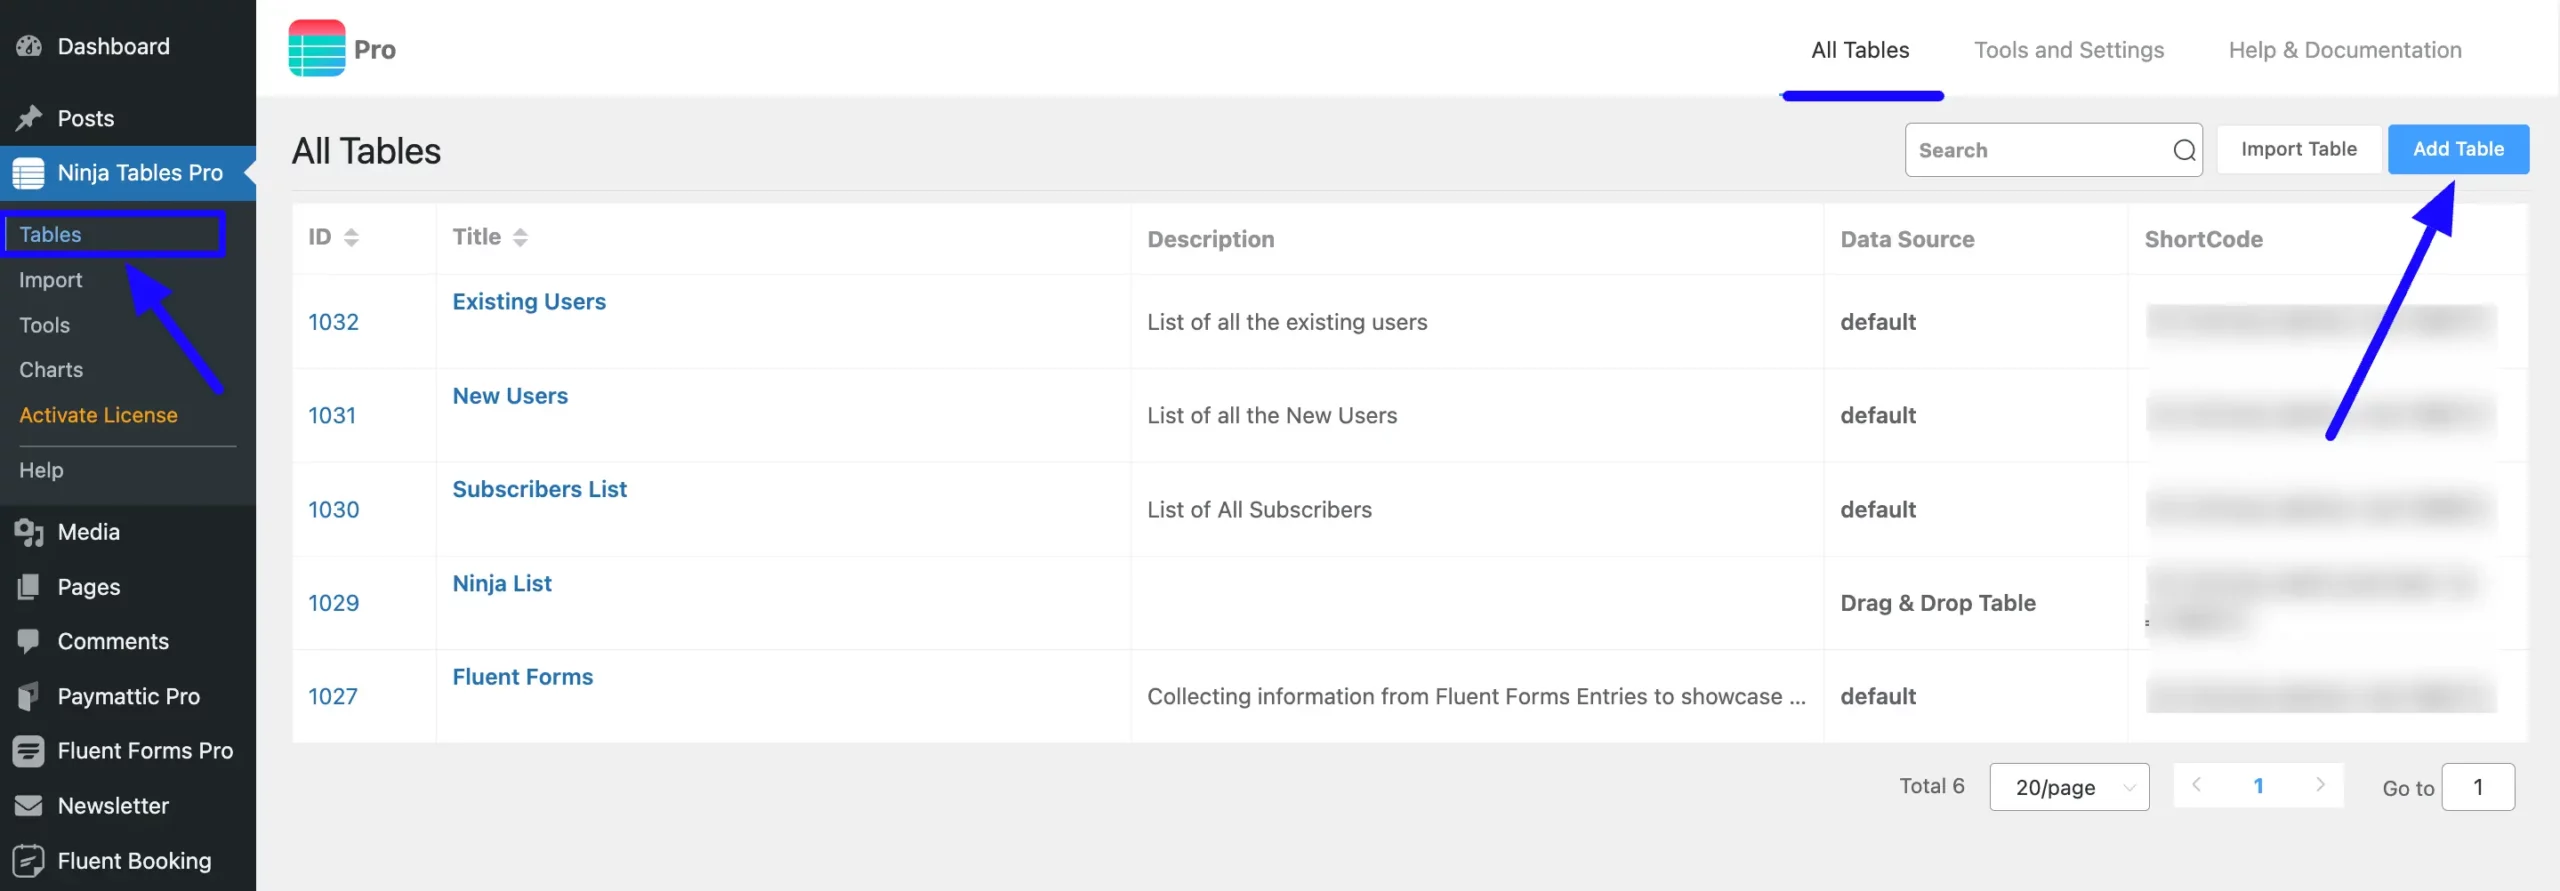Click the Import Table button
The width and height of the screenshot is (2560, 891).
pyautogui.click(x=2298, y=149)
